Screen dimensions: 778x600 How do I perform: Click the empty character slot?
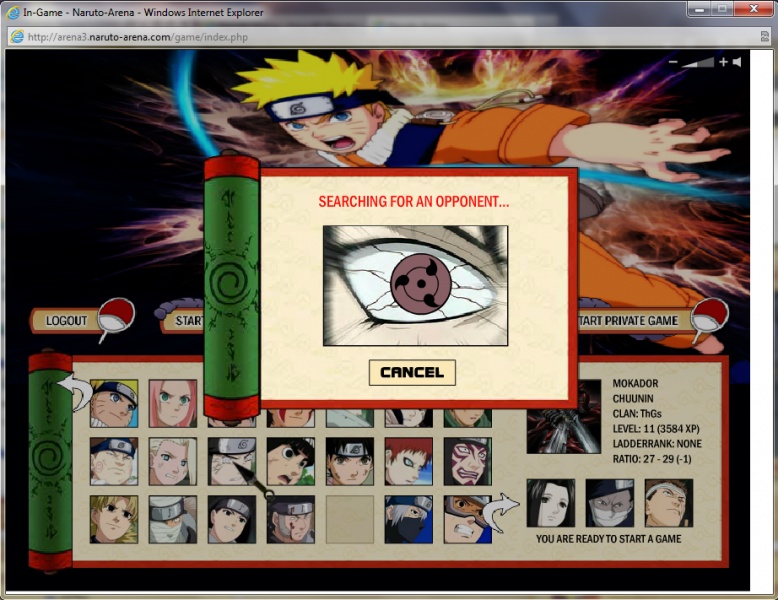[349, 519]
